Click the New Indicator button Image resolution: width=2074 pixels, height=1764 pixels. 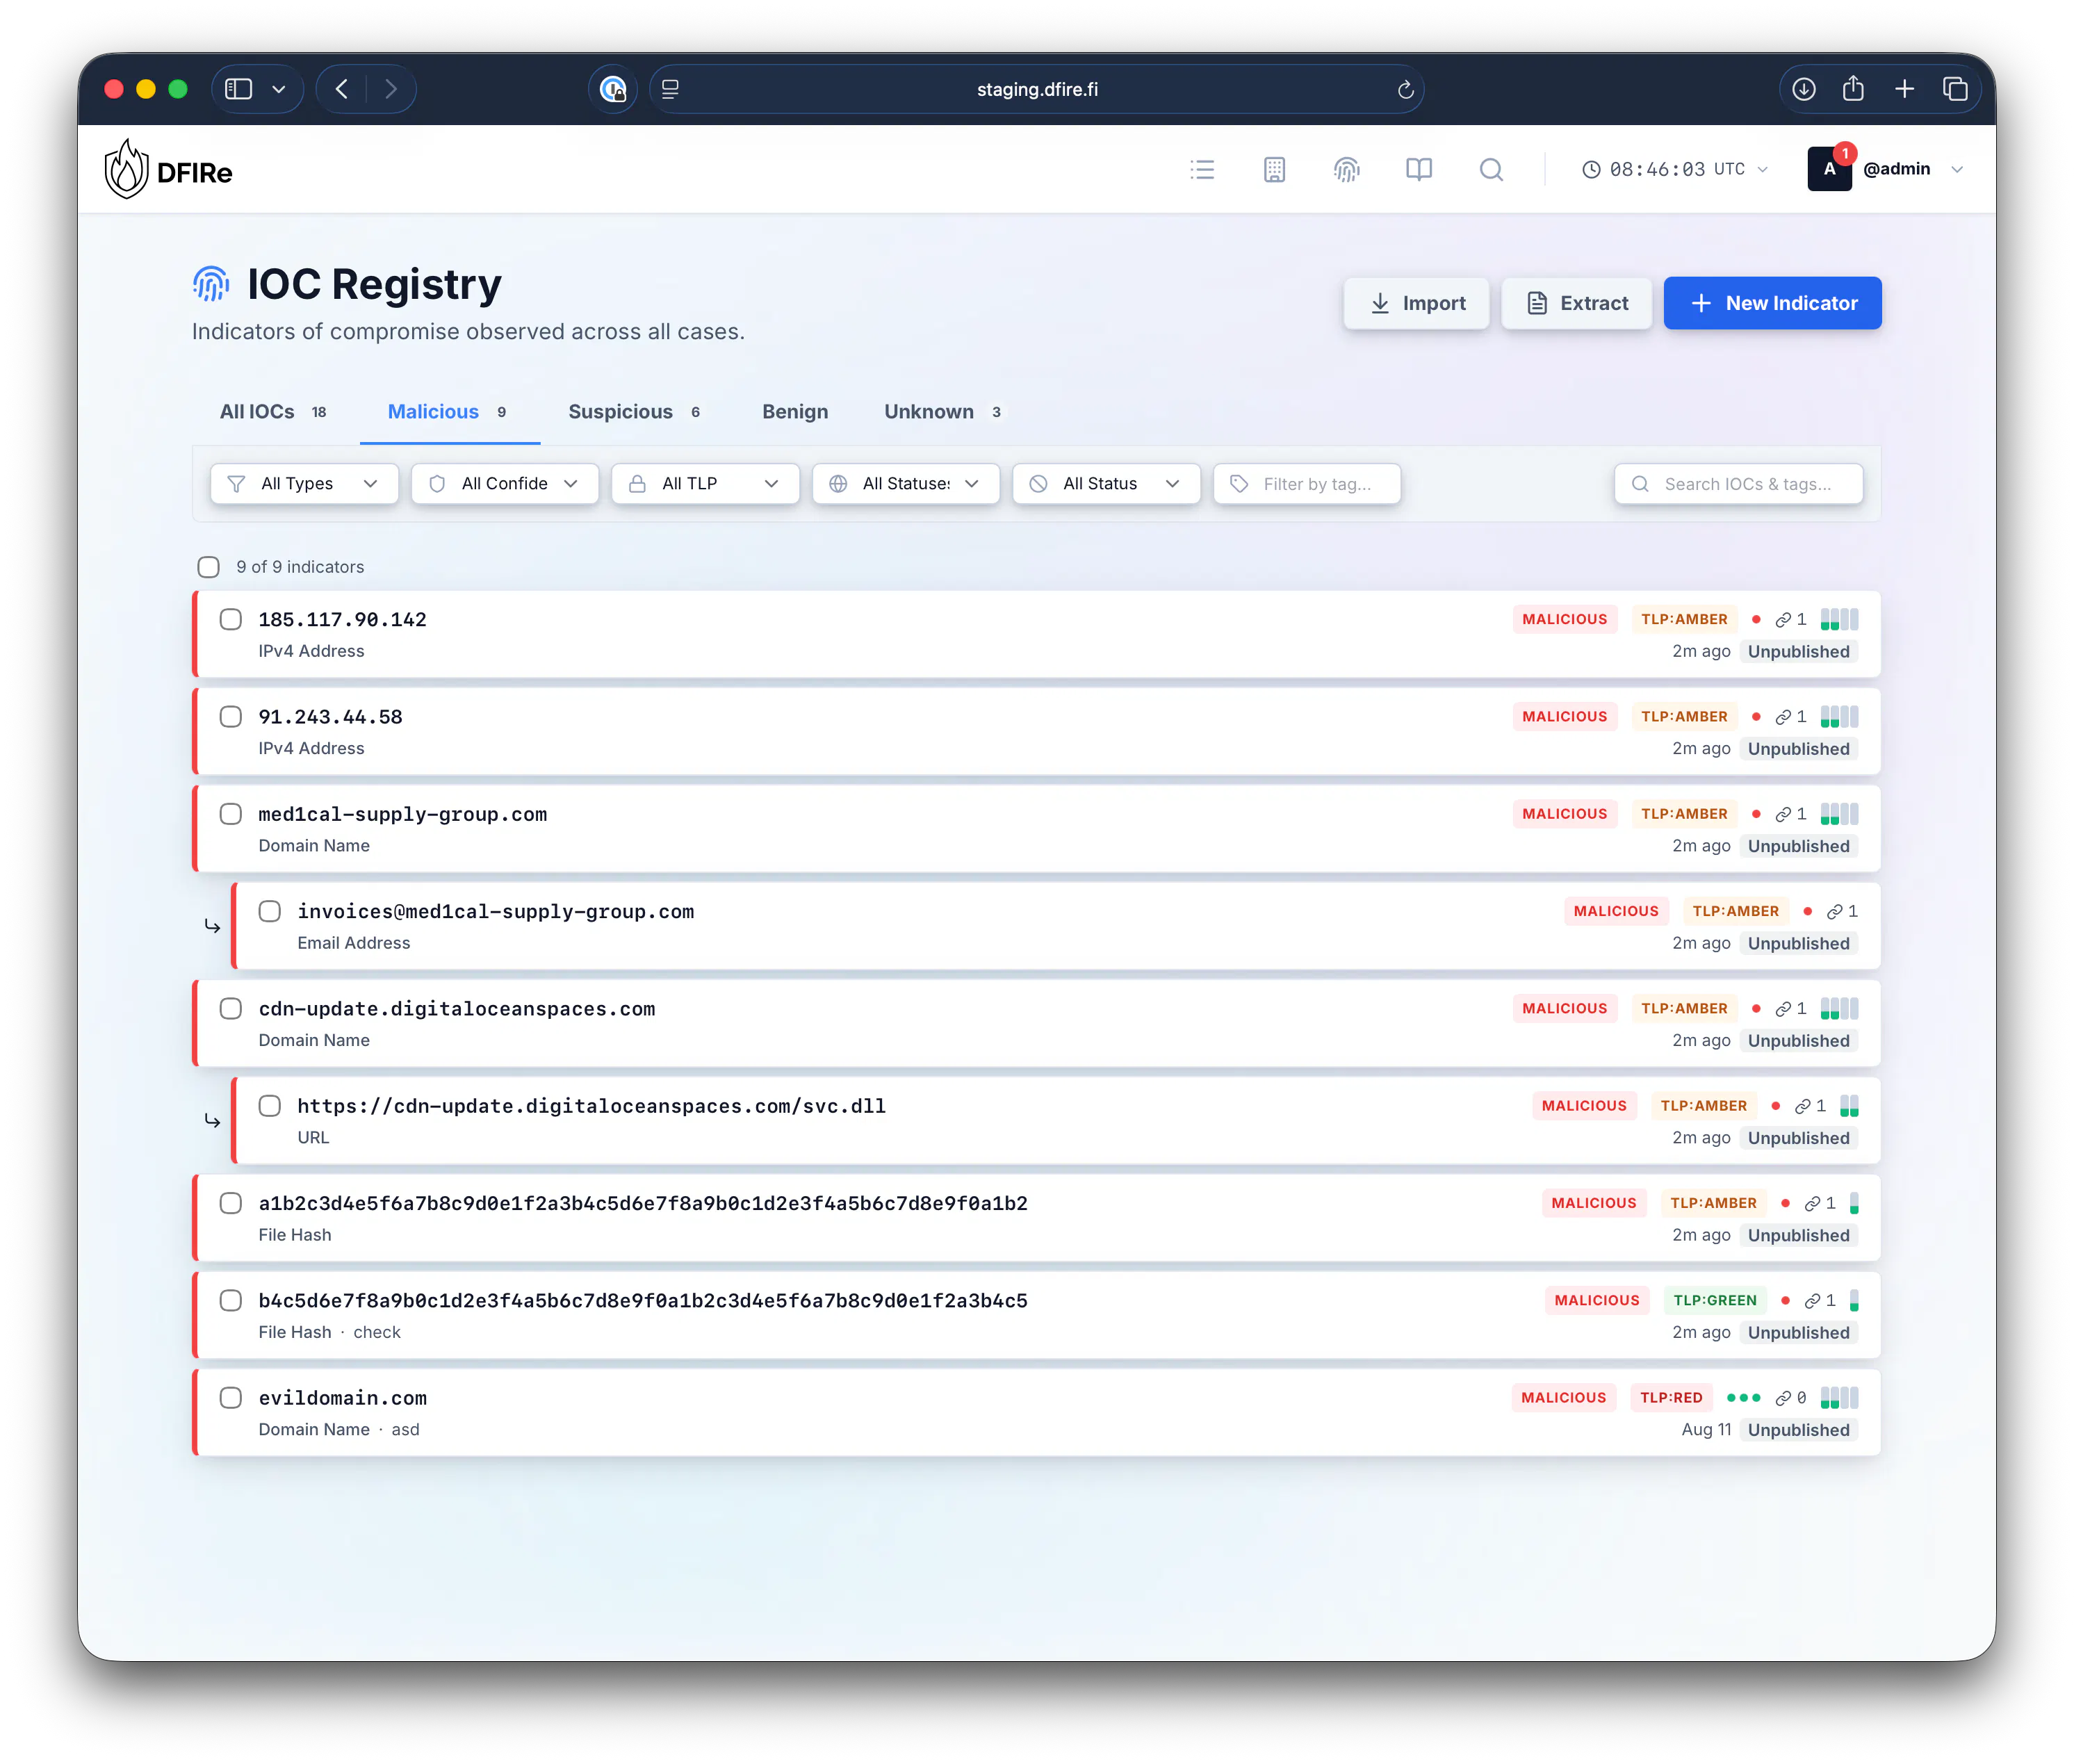[x=1772, y=303]
